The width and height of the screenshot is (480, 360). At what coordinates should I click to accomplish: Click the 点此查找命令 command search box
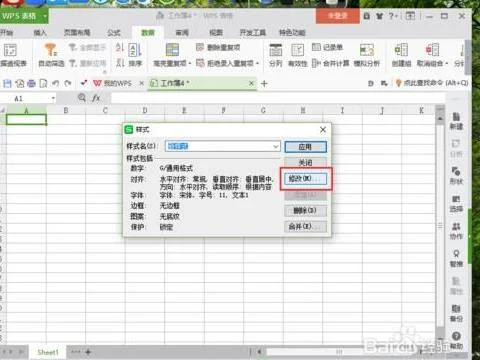[x=432, y=83]
